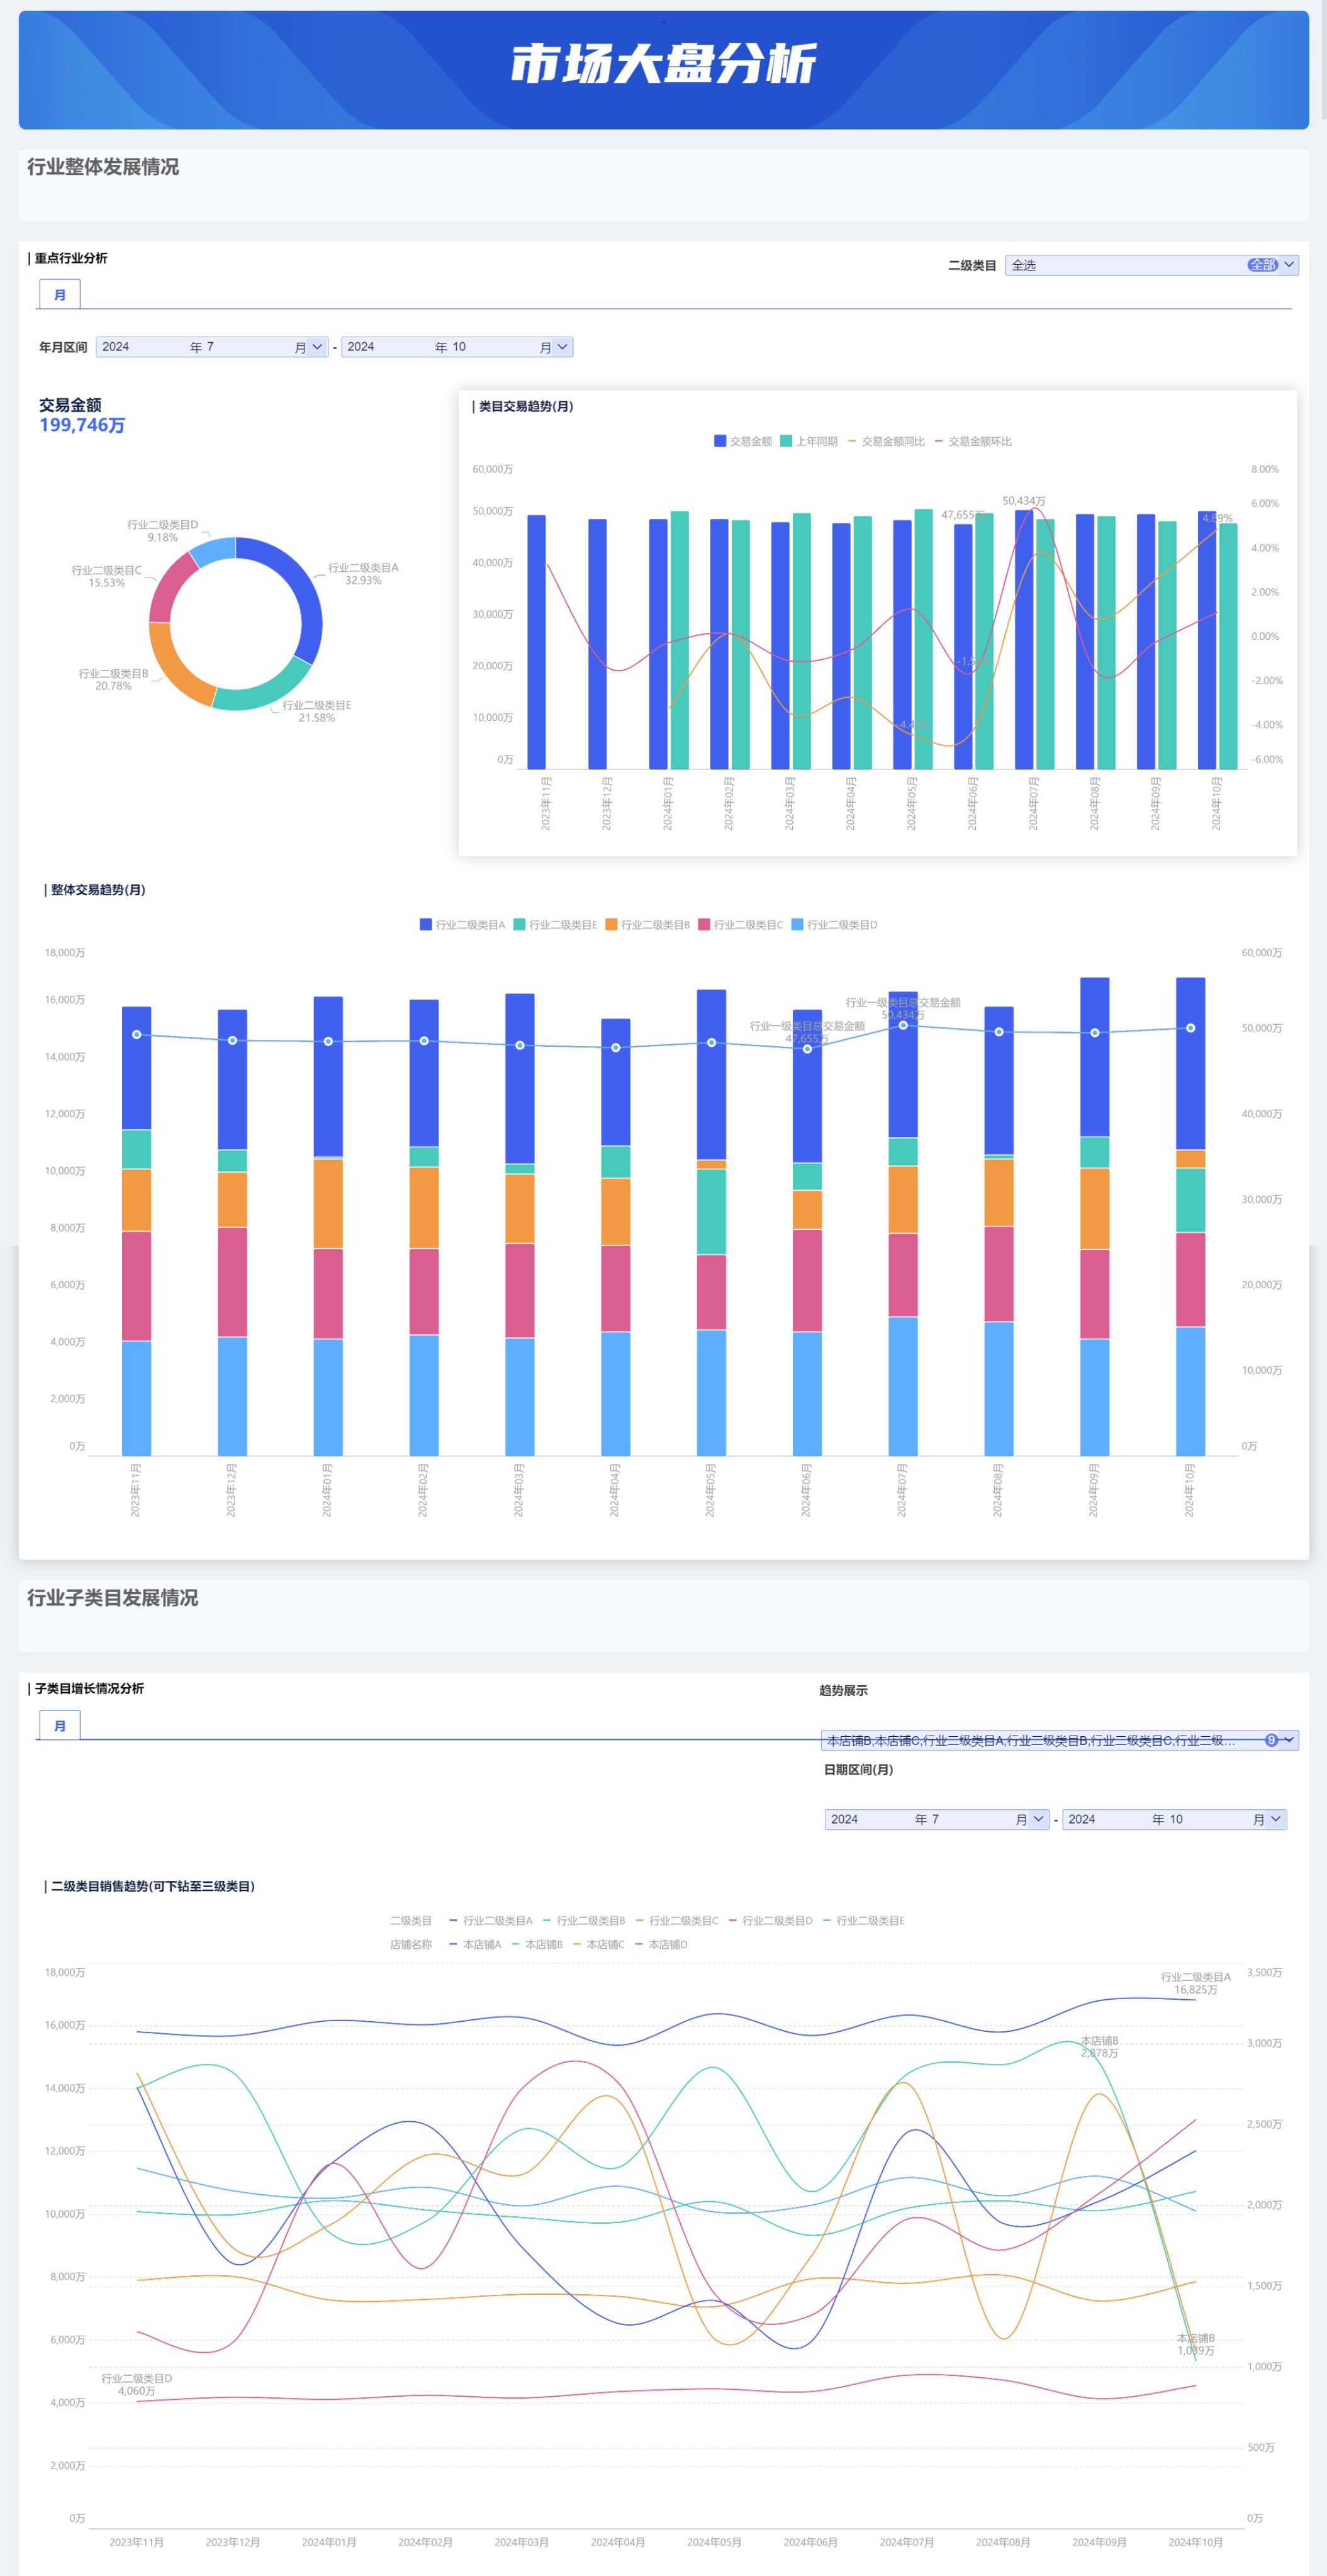Select 月 tab under 重点行业分析
The height and width of the screenshot is (2576, 1327).
click(x=60, y=295)
